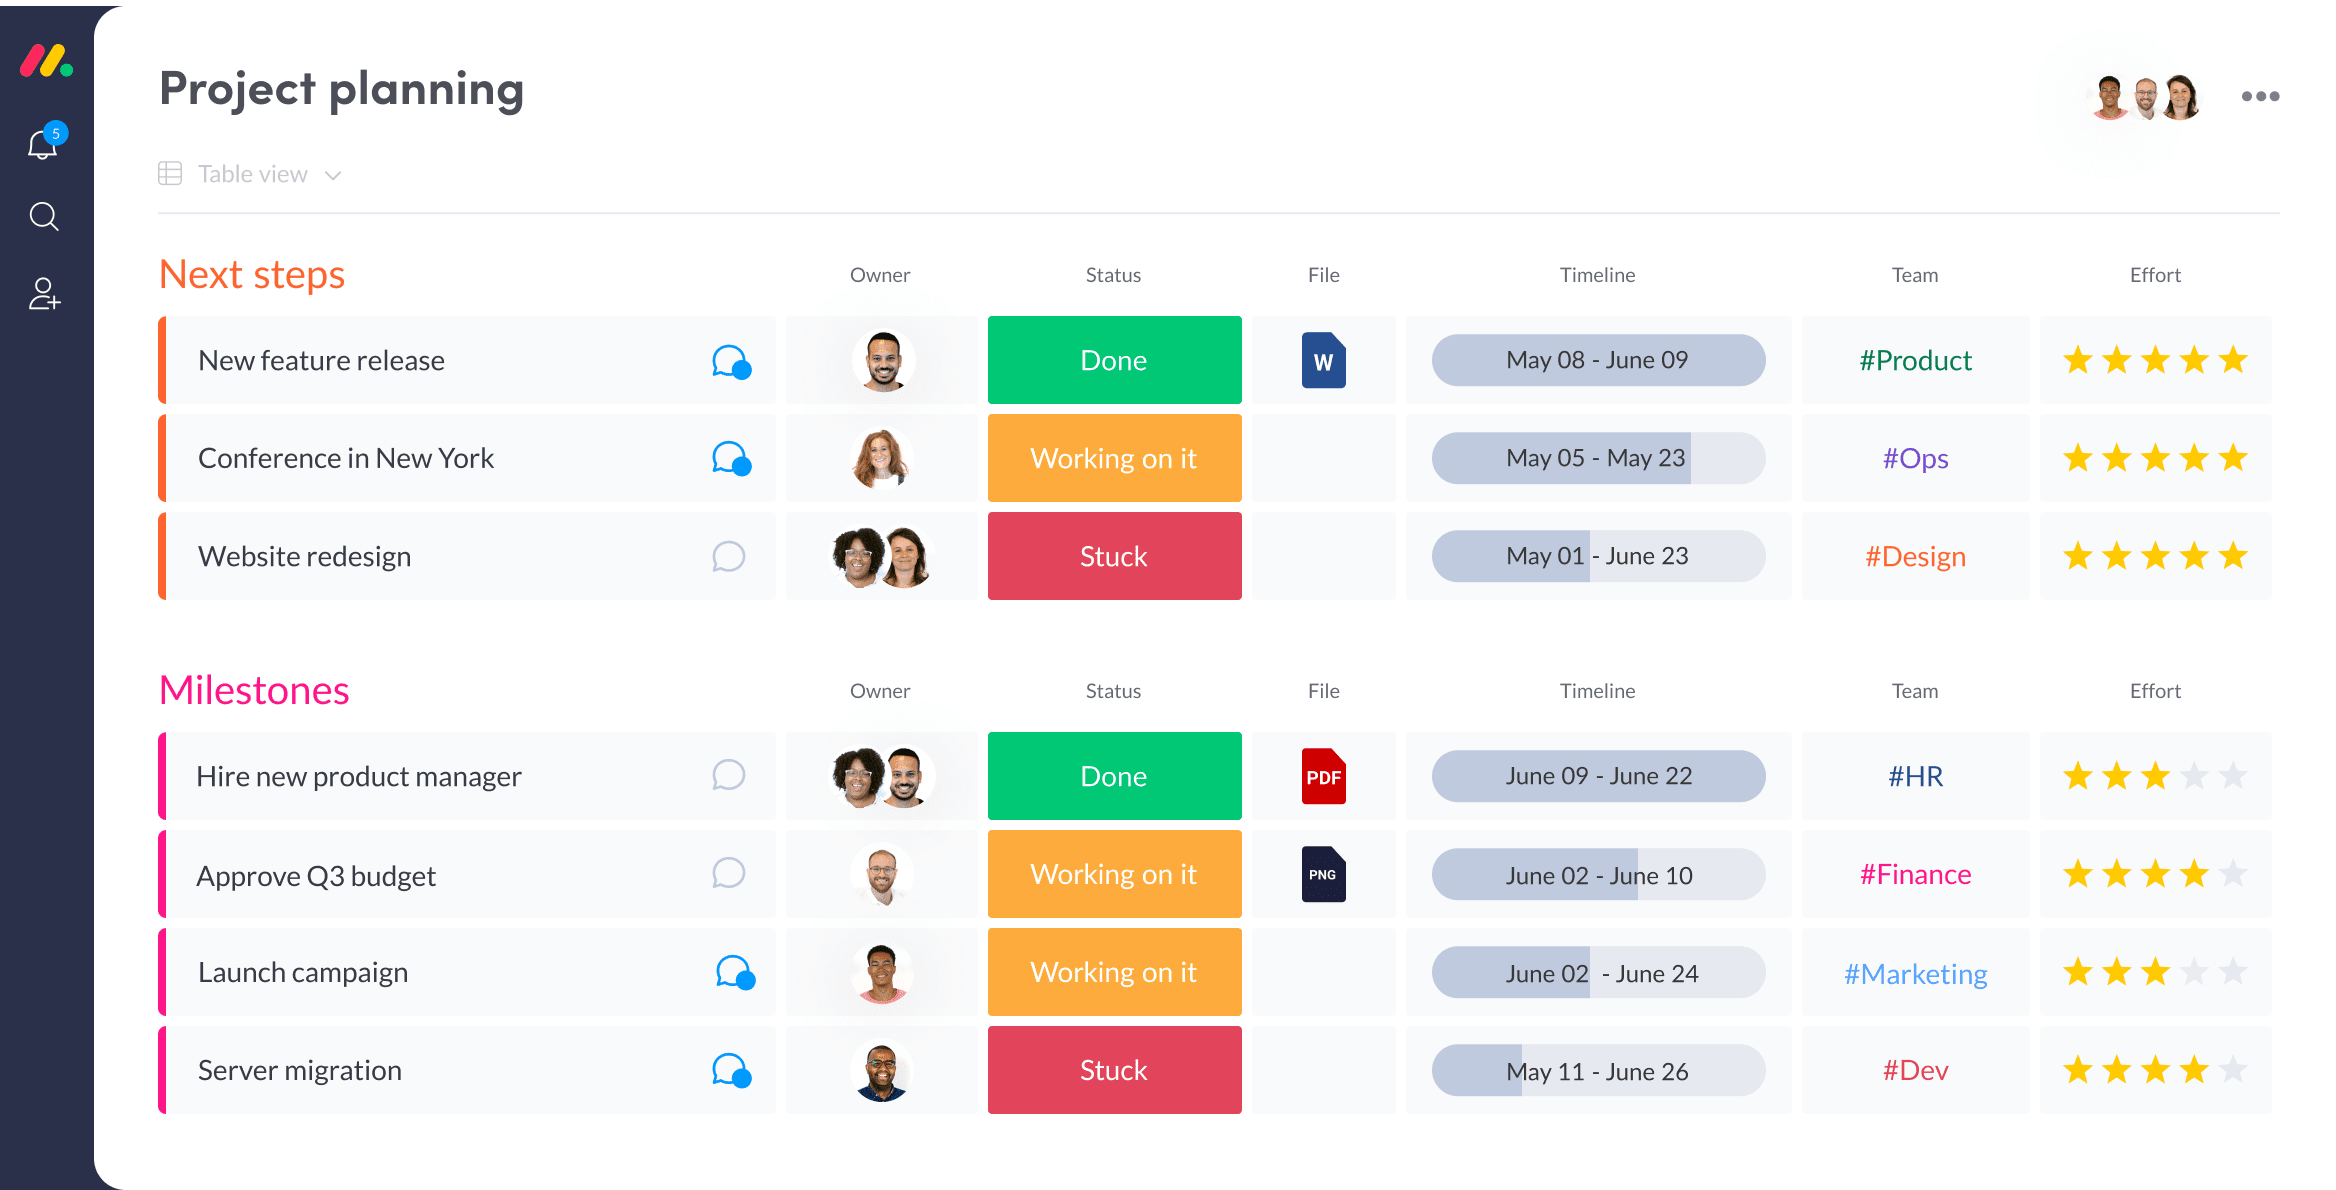Click the chat bubble icon on Conference in New York
This screenshot has width=2336, height=1190.
(x=729, y=458)
